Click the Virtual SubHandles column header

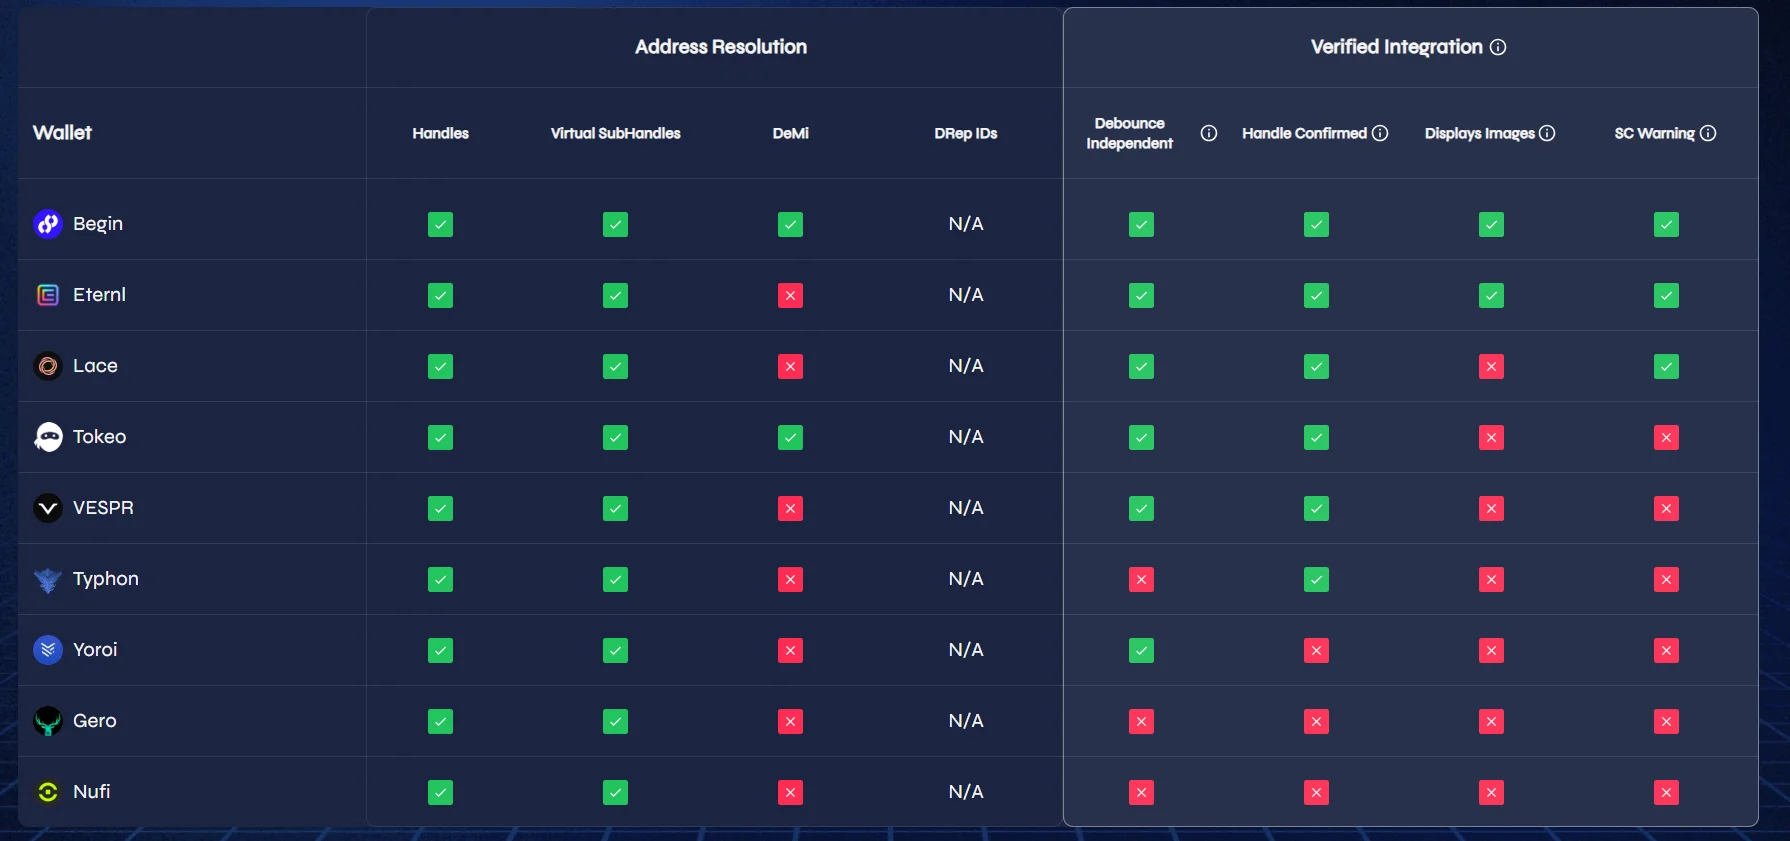[x=615, y=133]
